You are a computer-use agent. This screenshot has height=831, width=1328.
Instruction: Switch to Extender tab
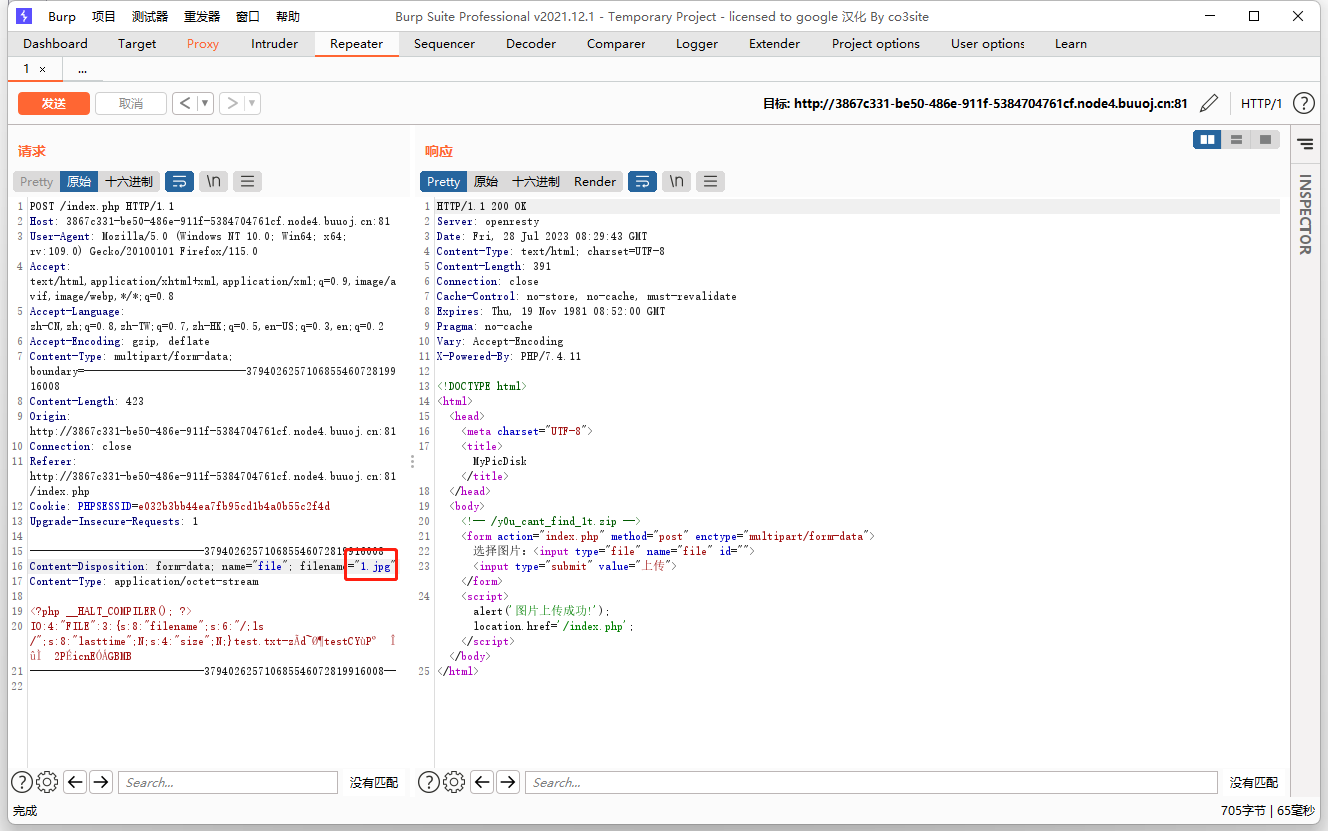(774, 44)
